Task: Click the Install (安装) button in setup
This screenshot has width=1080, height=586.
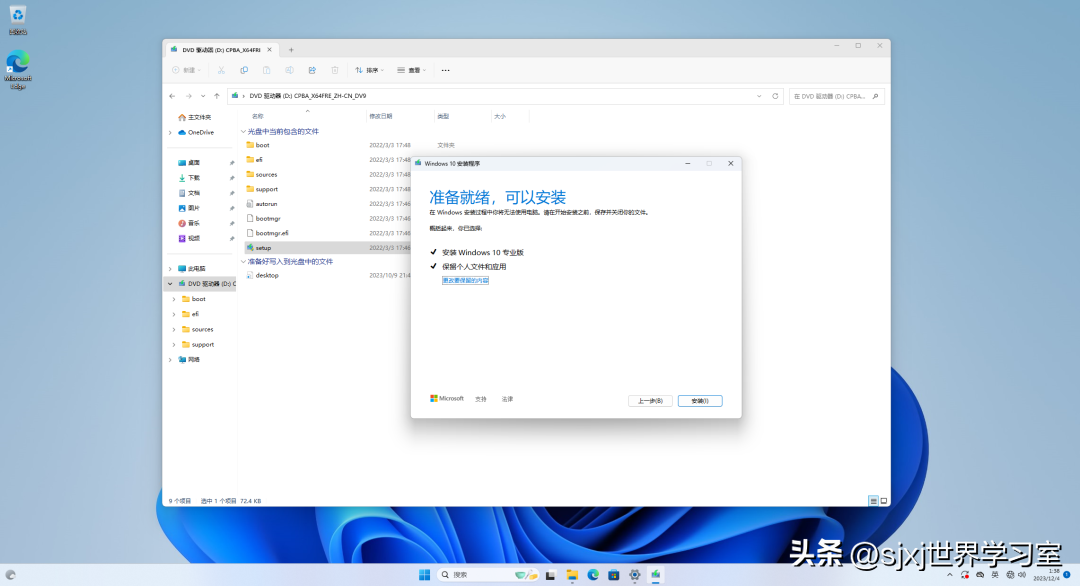Action: point(700,401)
